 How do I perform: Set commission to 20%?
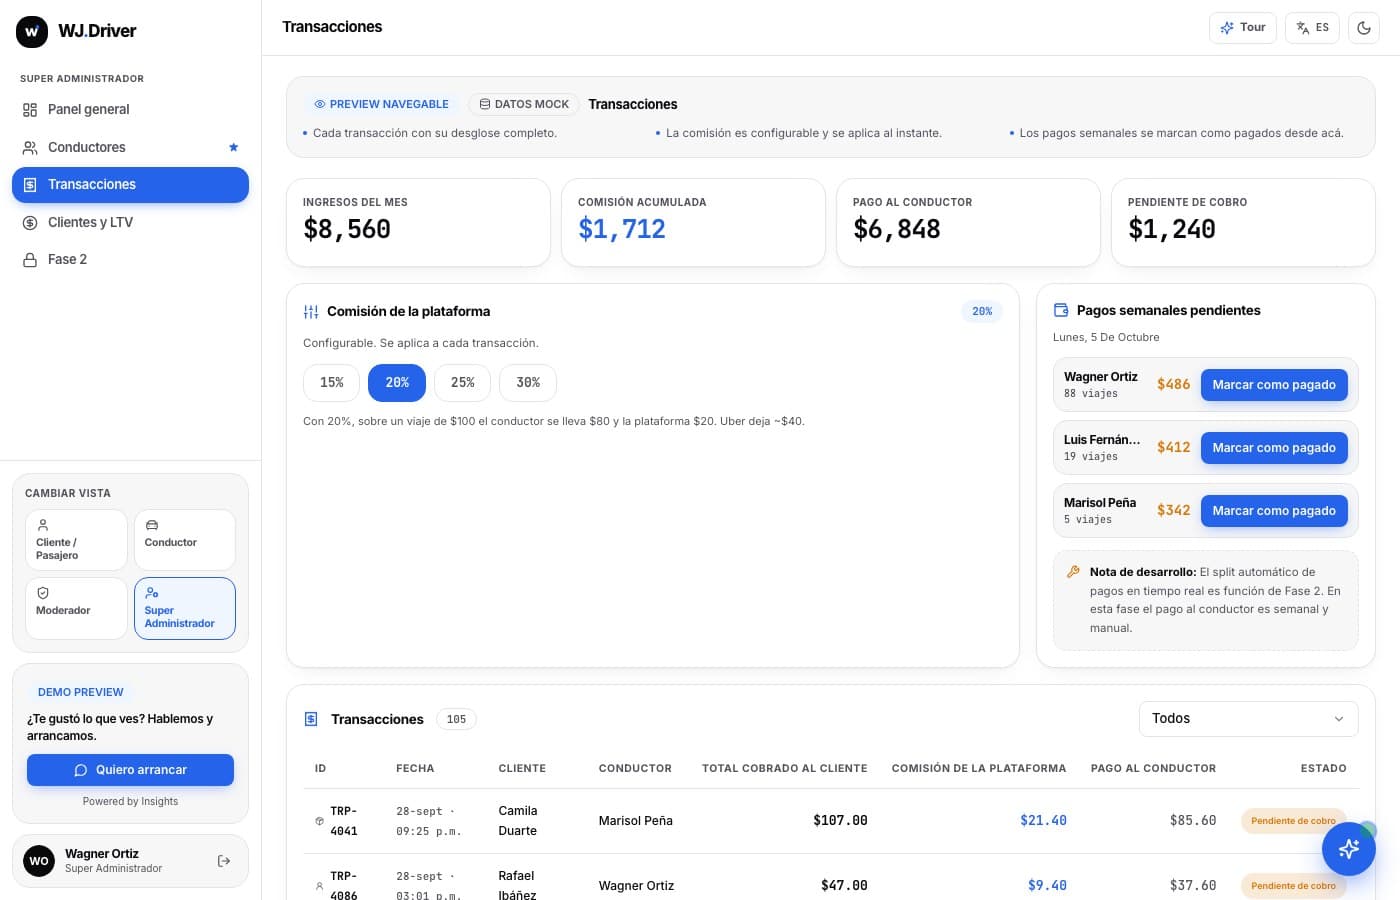[x=397, y=383]
